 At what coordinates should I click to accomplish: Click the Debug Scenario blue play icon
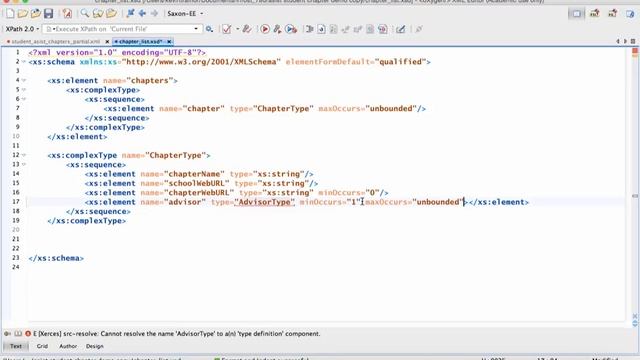(291, 29)
